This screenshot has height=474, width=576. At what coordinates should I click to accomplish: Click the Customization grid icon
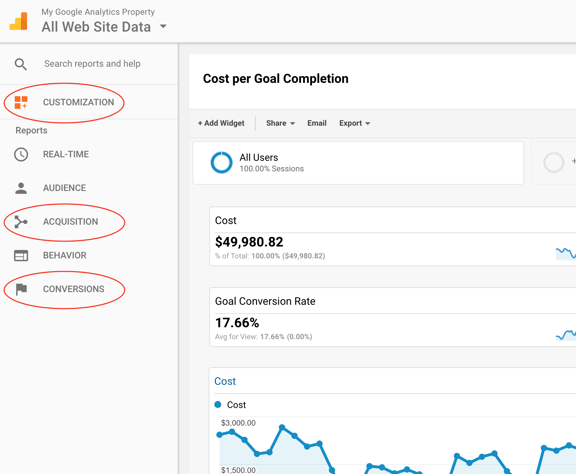[x=21, y=103]
